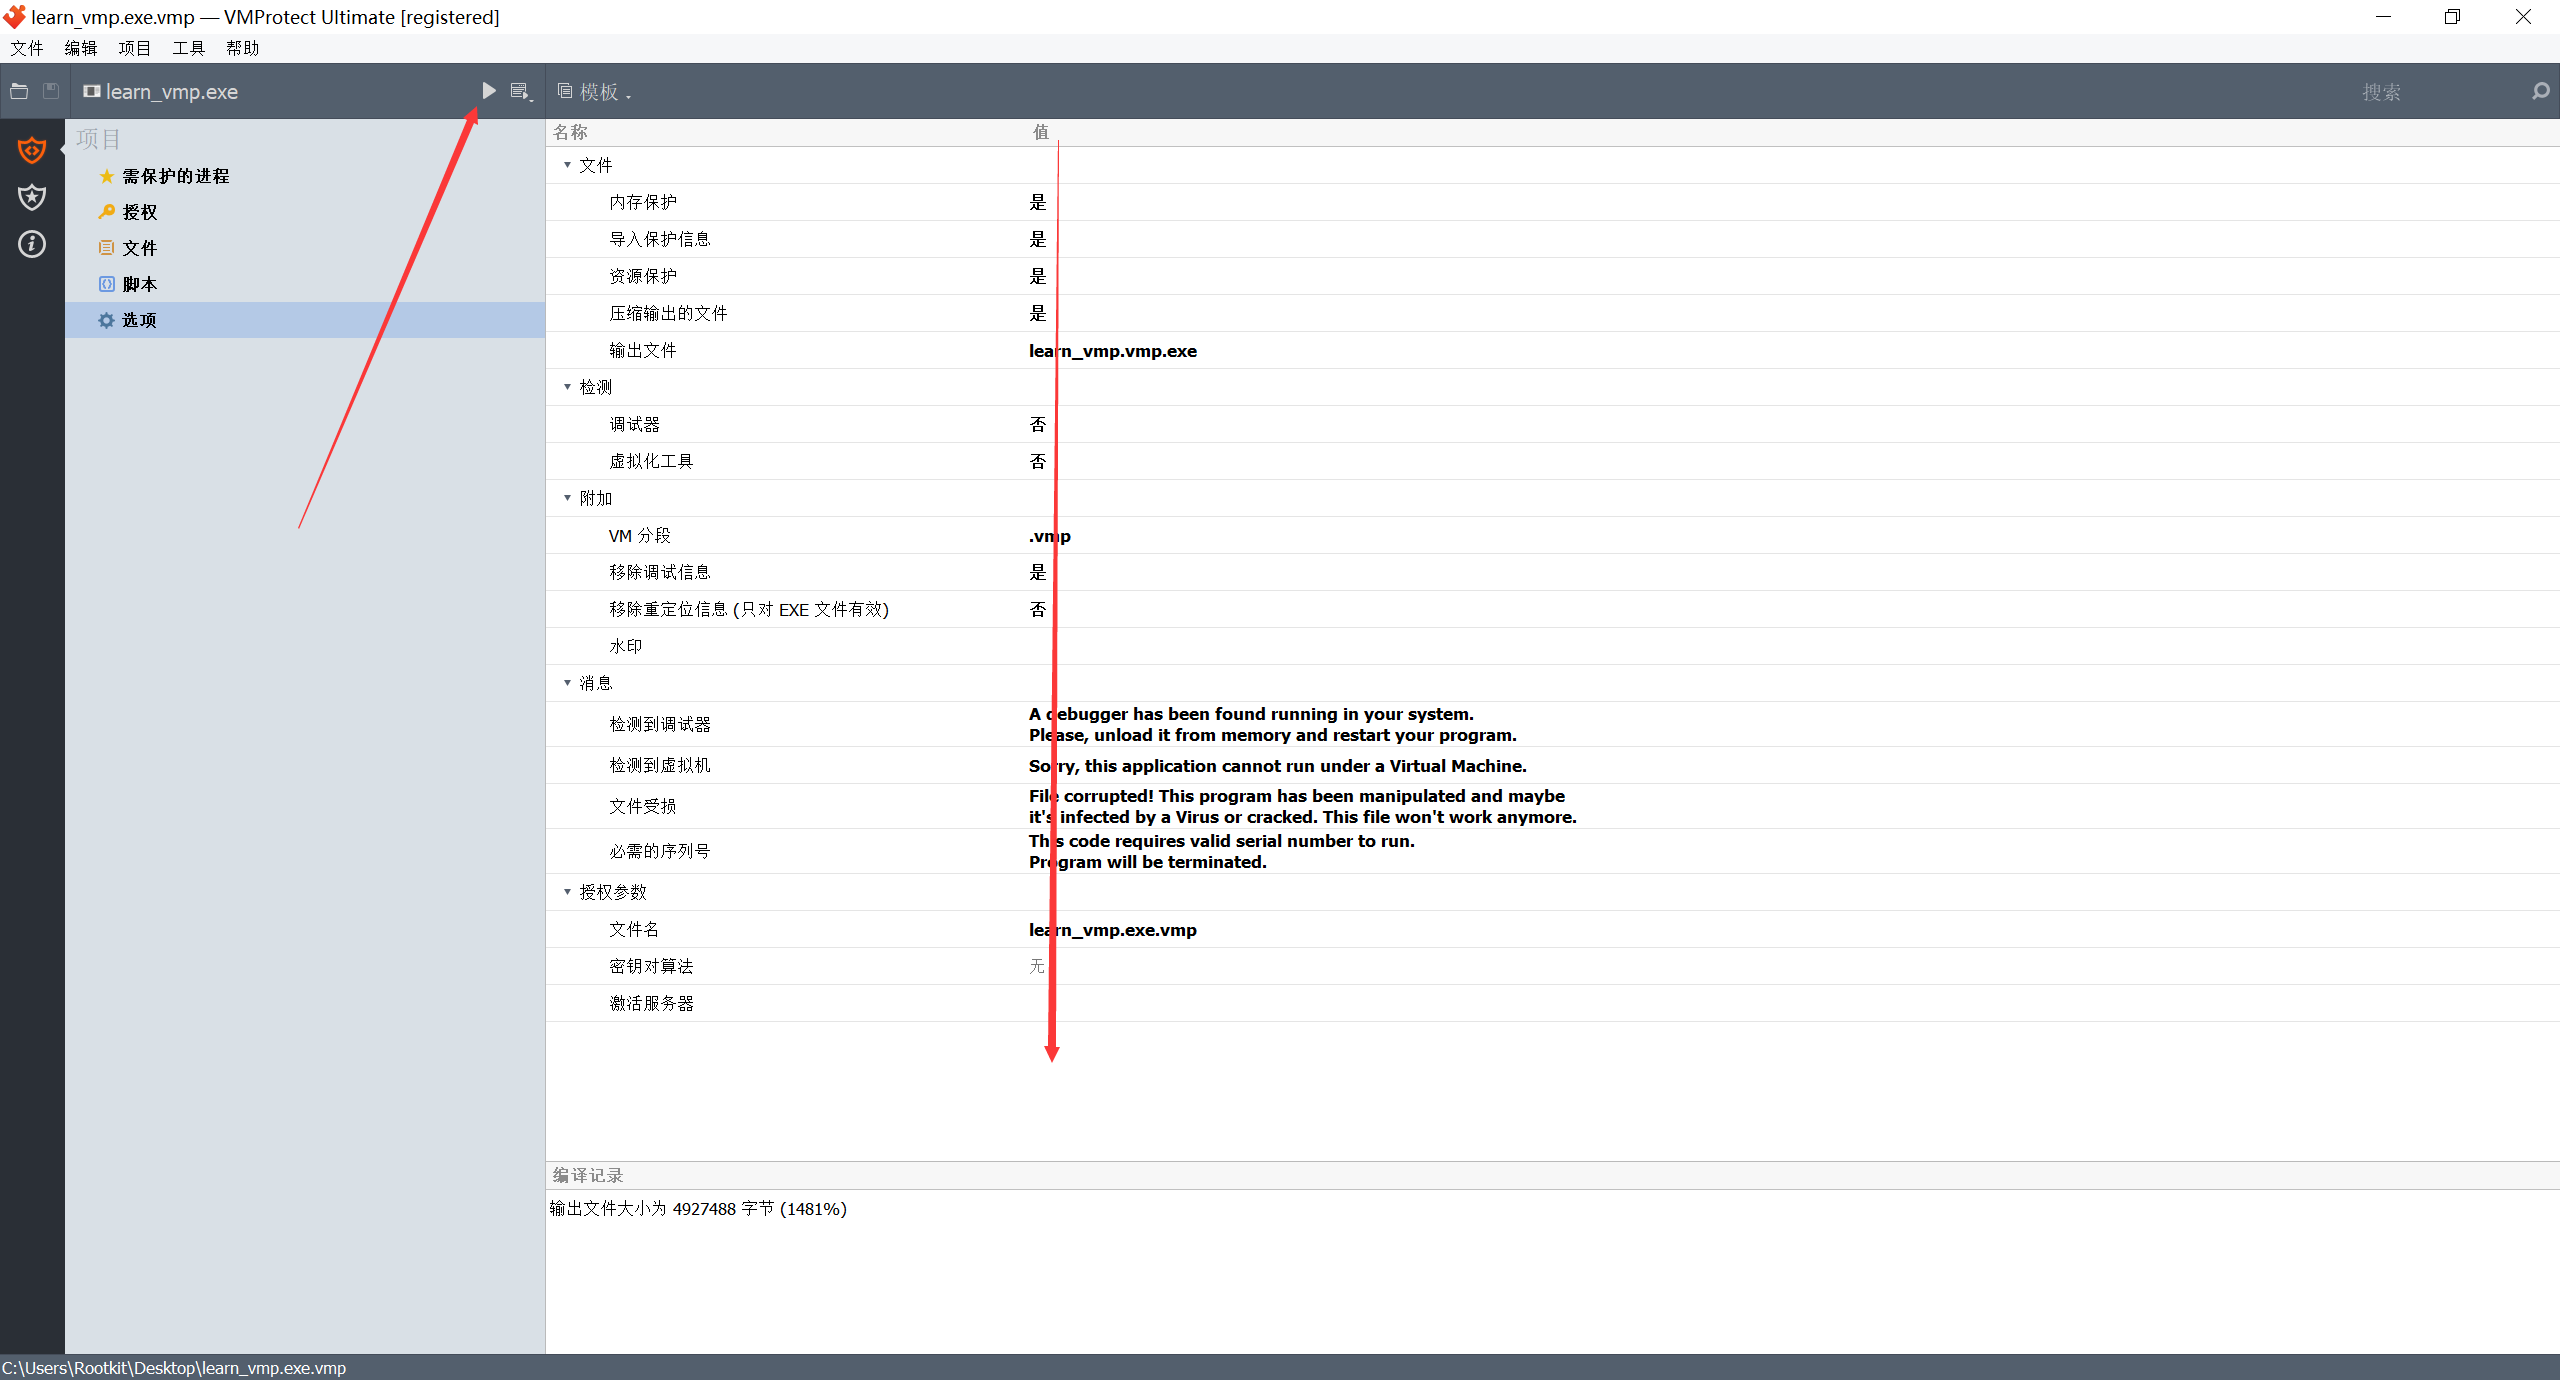Viewport: 2560px width, 1380px height.
Task: Toggle 移除重定位信息 value 否
Action: pos(1038,609)
